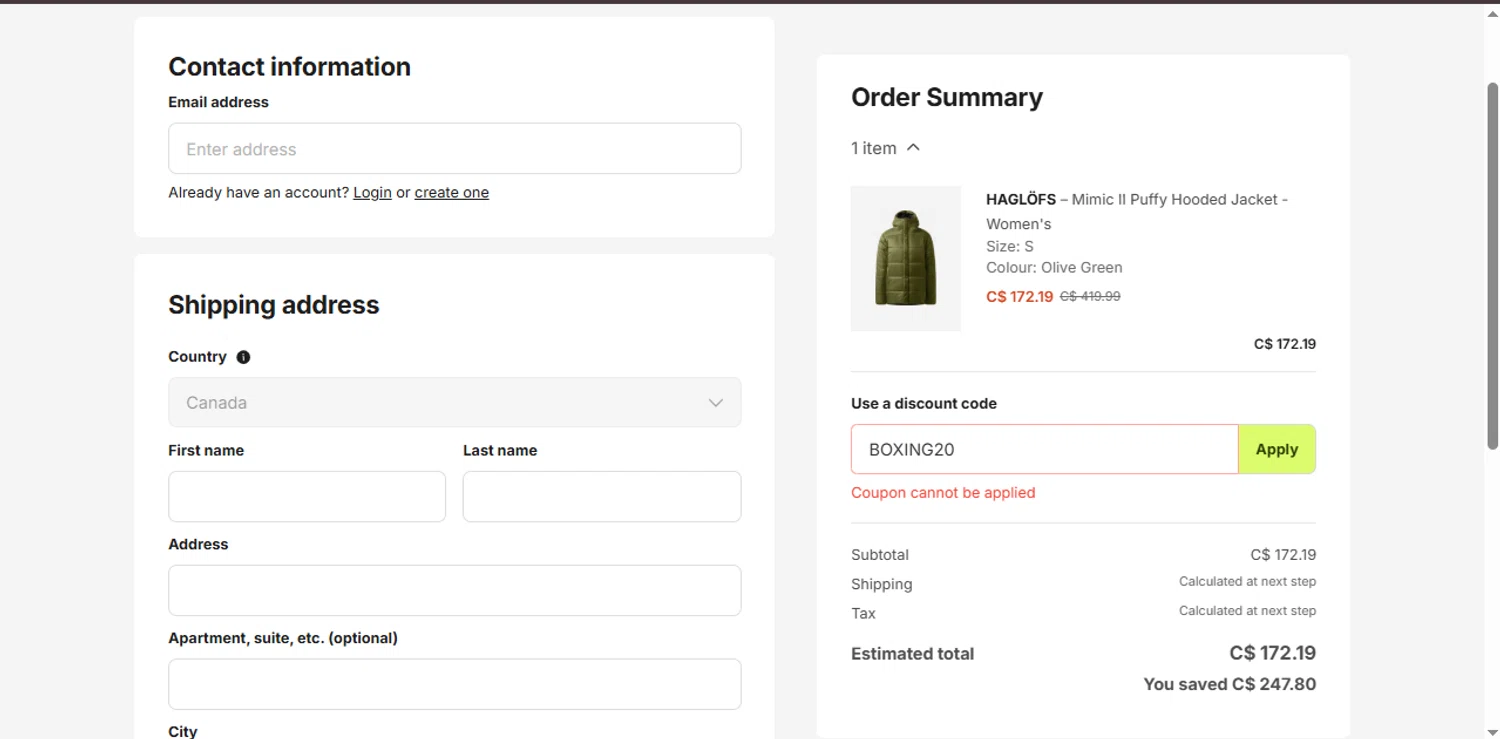The height and width of the screenshot is (739, 1500).
Task: Click into the Address text box
Action: tap(454, 590)
